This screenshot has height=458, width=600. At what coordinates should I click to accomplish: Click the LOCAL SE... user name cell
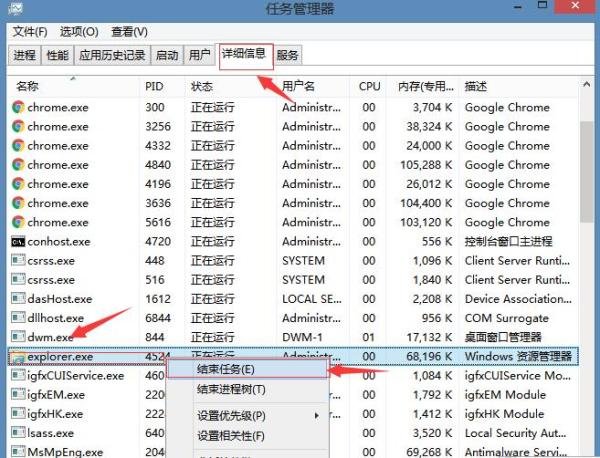tap(312, 299)
